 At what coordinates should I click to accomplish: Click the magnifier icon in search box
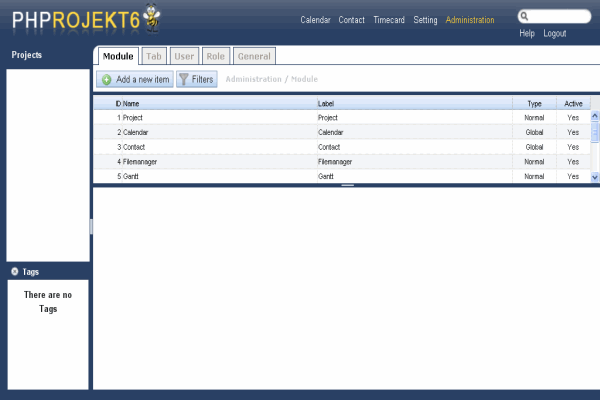coord(524,16)
